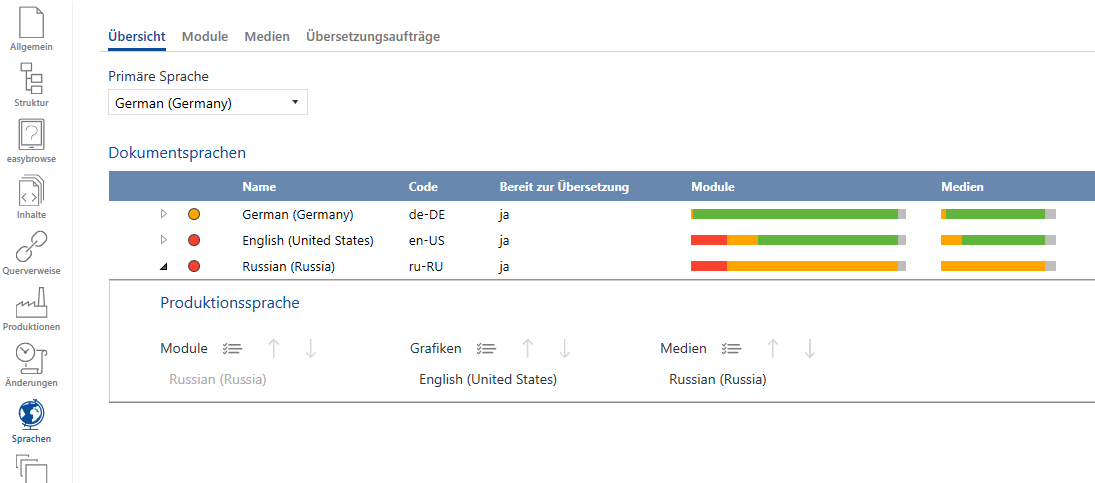Launch easybrowse from the sidebar
Image resolution: width=1095 pixels, height=483 pixels.
pos(31,138)
